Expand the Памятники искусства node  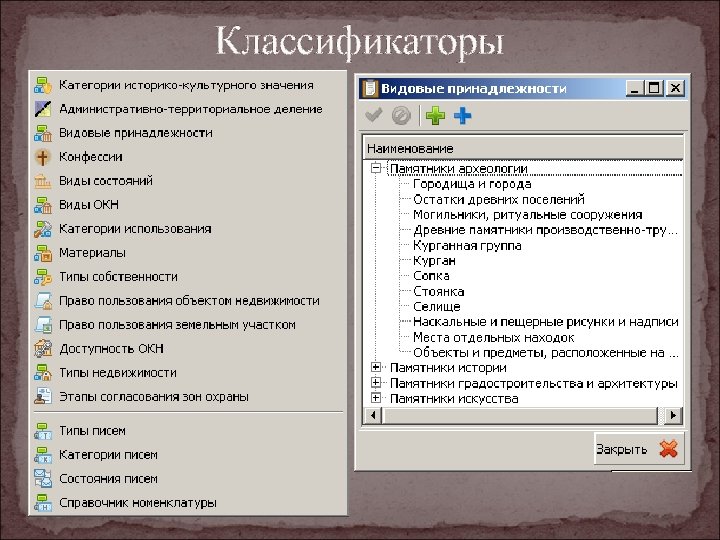[376, 398]
